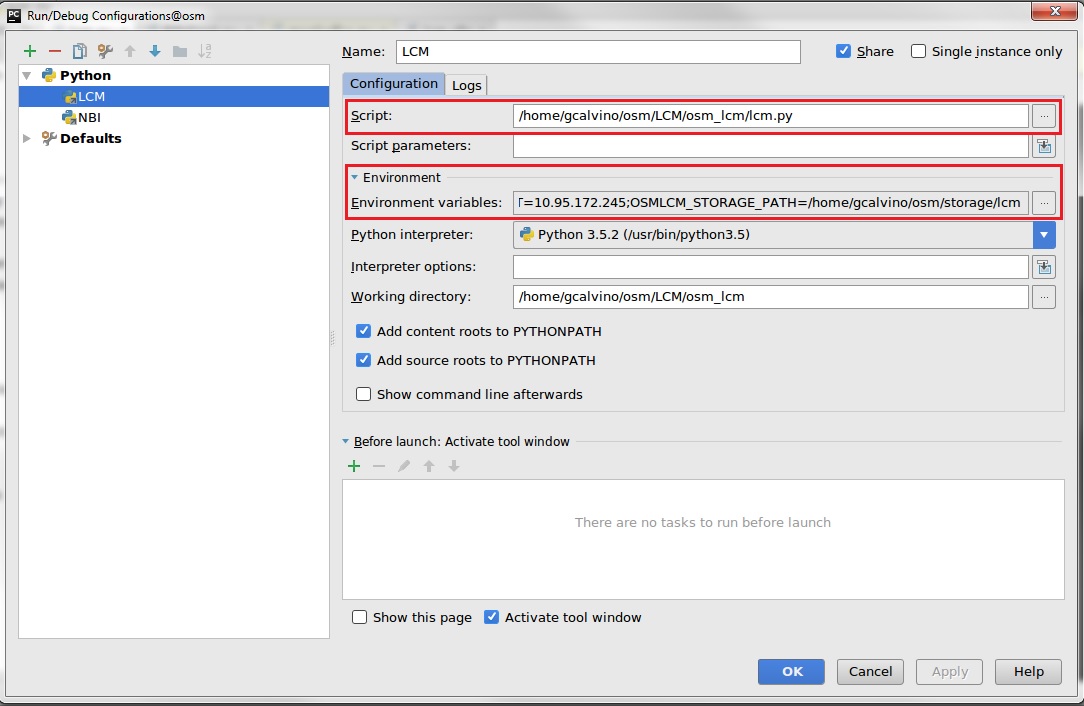Open the Python interpreter dropdown
This screenshot has width=1084, height=706.
point(1044,235)
